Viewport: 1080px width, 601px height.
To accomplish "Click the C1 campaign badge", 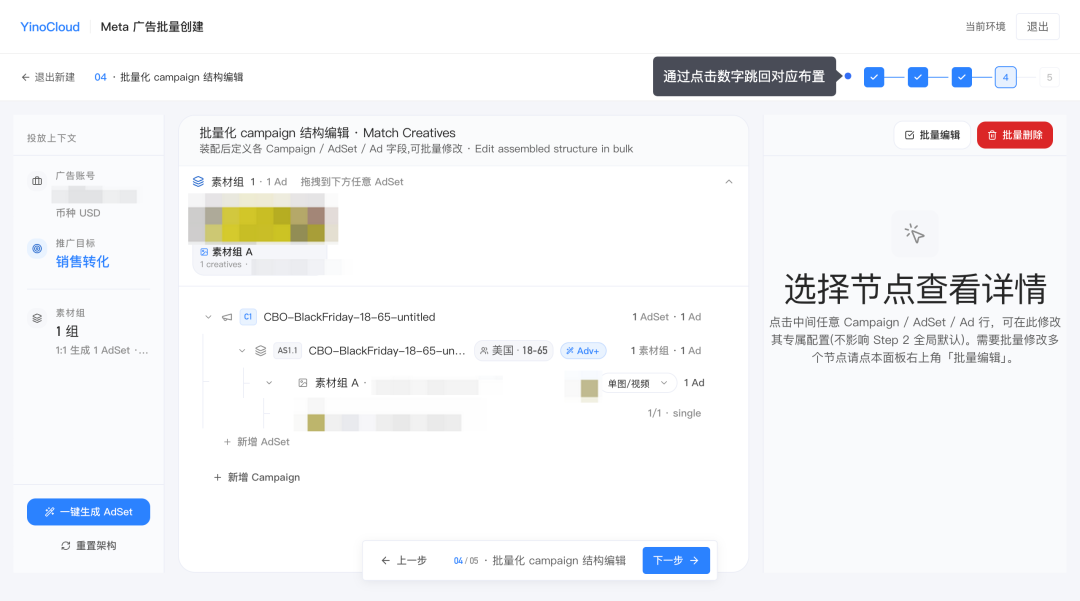I will [x=248, y=317].
